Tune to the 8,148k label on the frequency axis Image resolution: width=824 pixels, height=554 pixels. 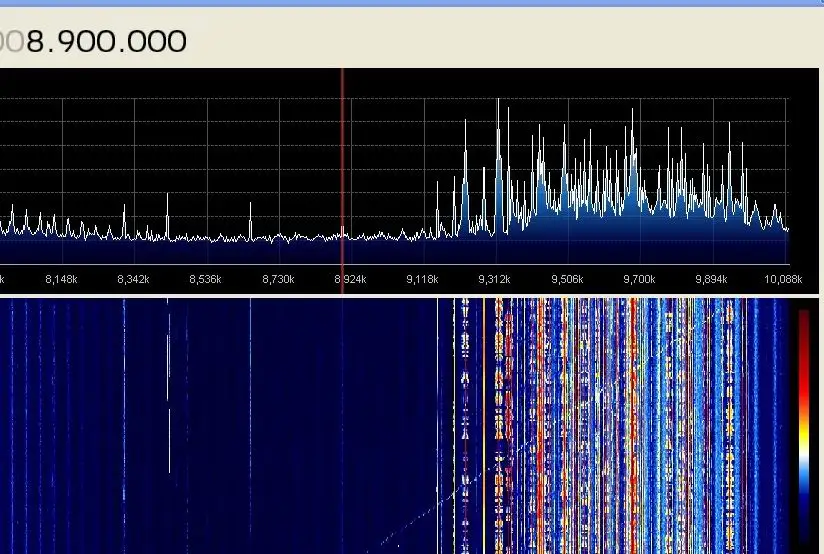tap(61, 279)
